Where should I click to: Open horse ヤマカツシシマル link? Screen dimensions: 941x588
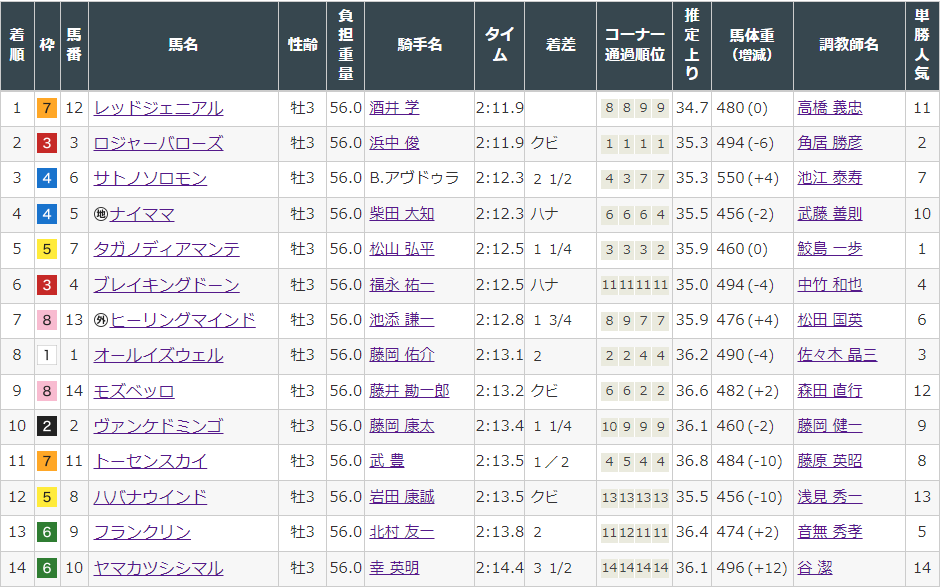[158, 568]
